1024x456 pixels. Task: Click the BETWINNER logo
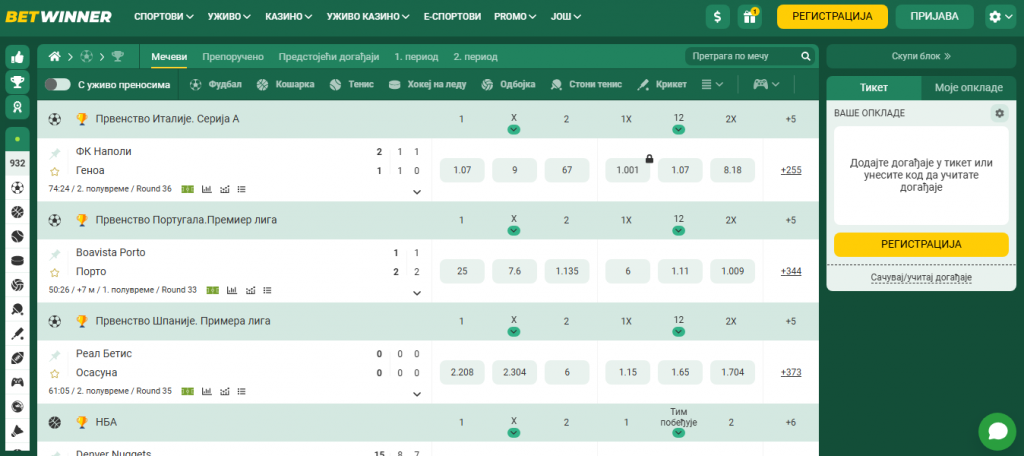58,17
